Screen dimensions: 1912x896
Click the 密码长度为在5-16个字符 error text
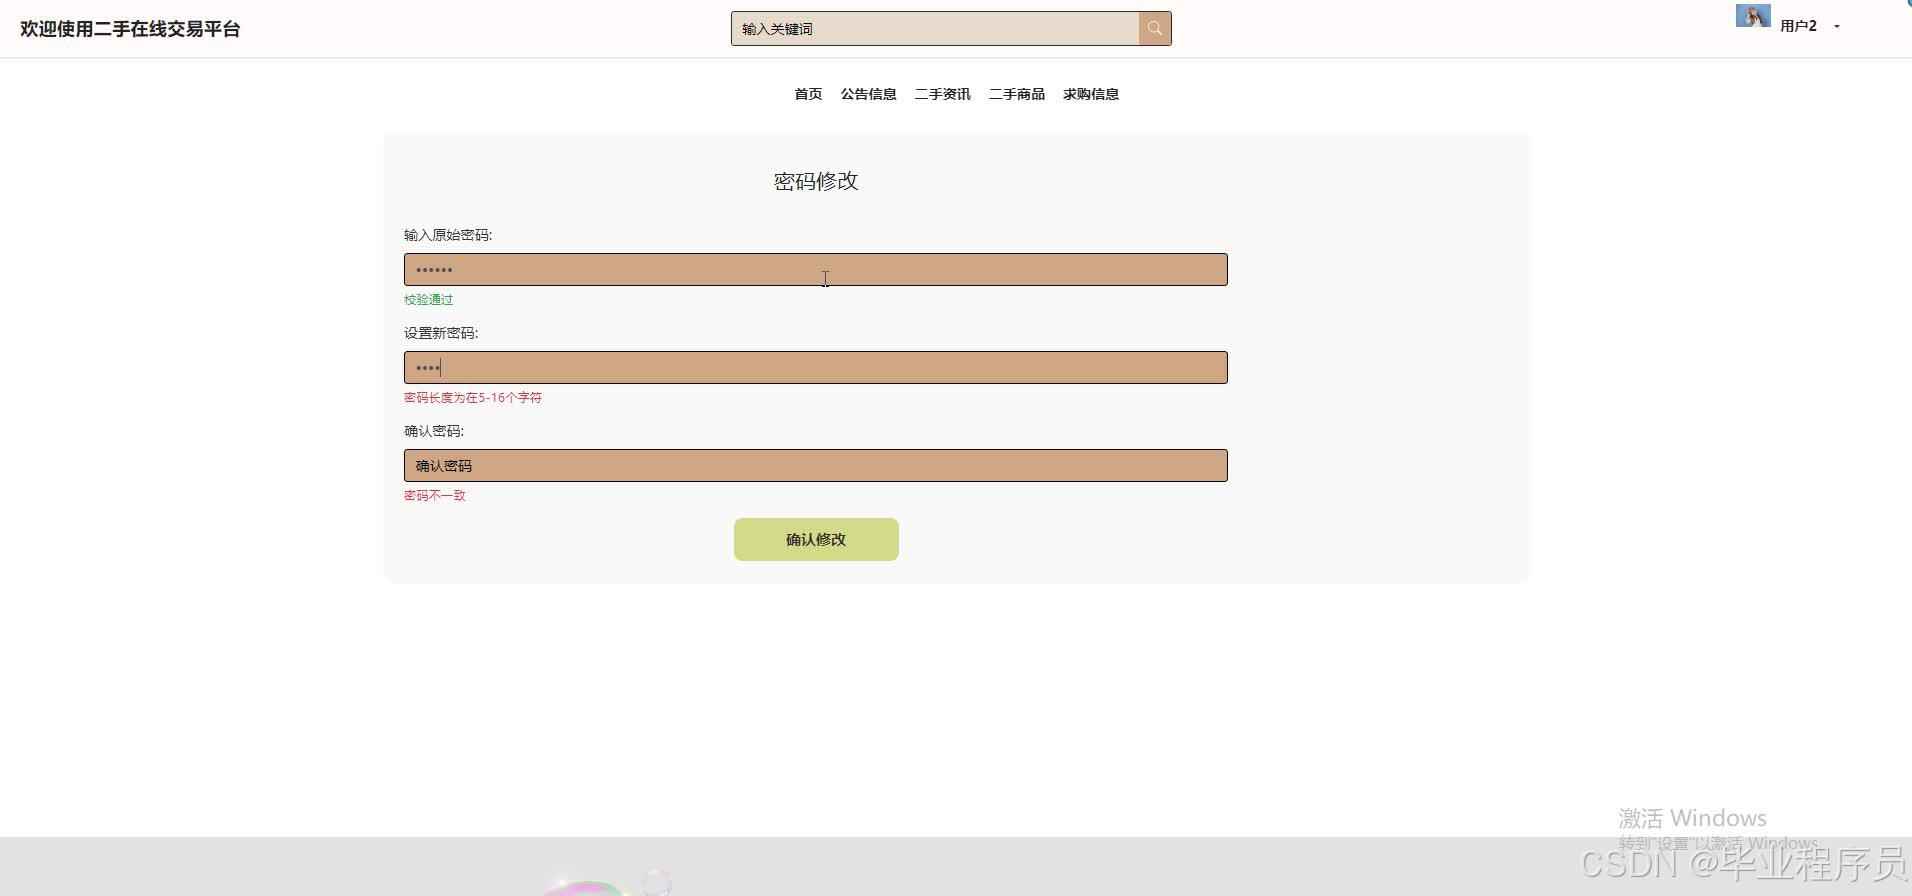coord(473,397)
